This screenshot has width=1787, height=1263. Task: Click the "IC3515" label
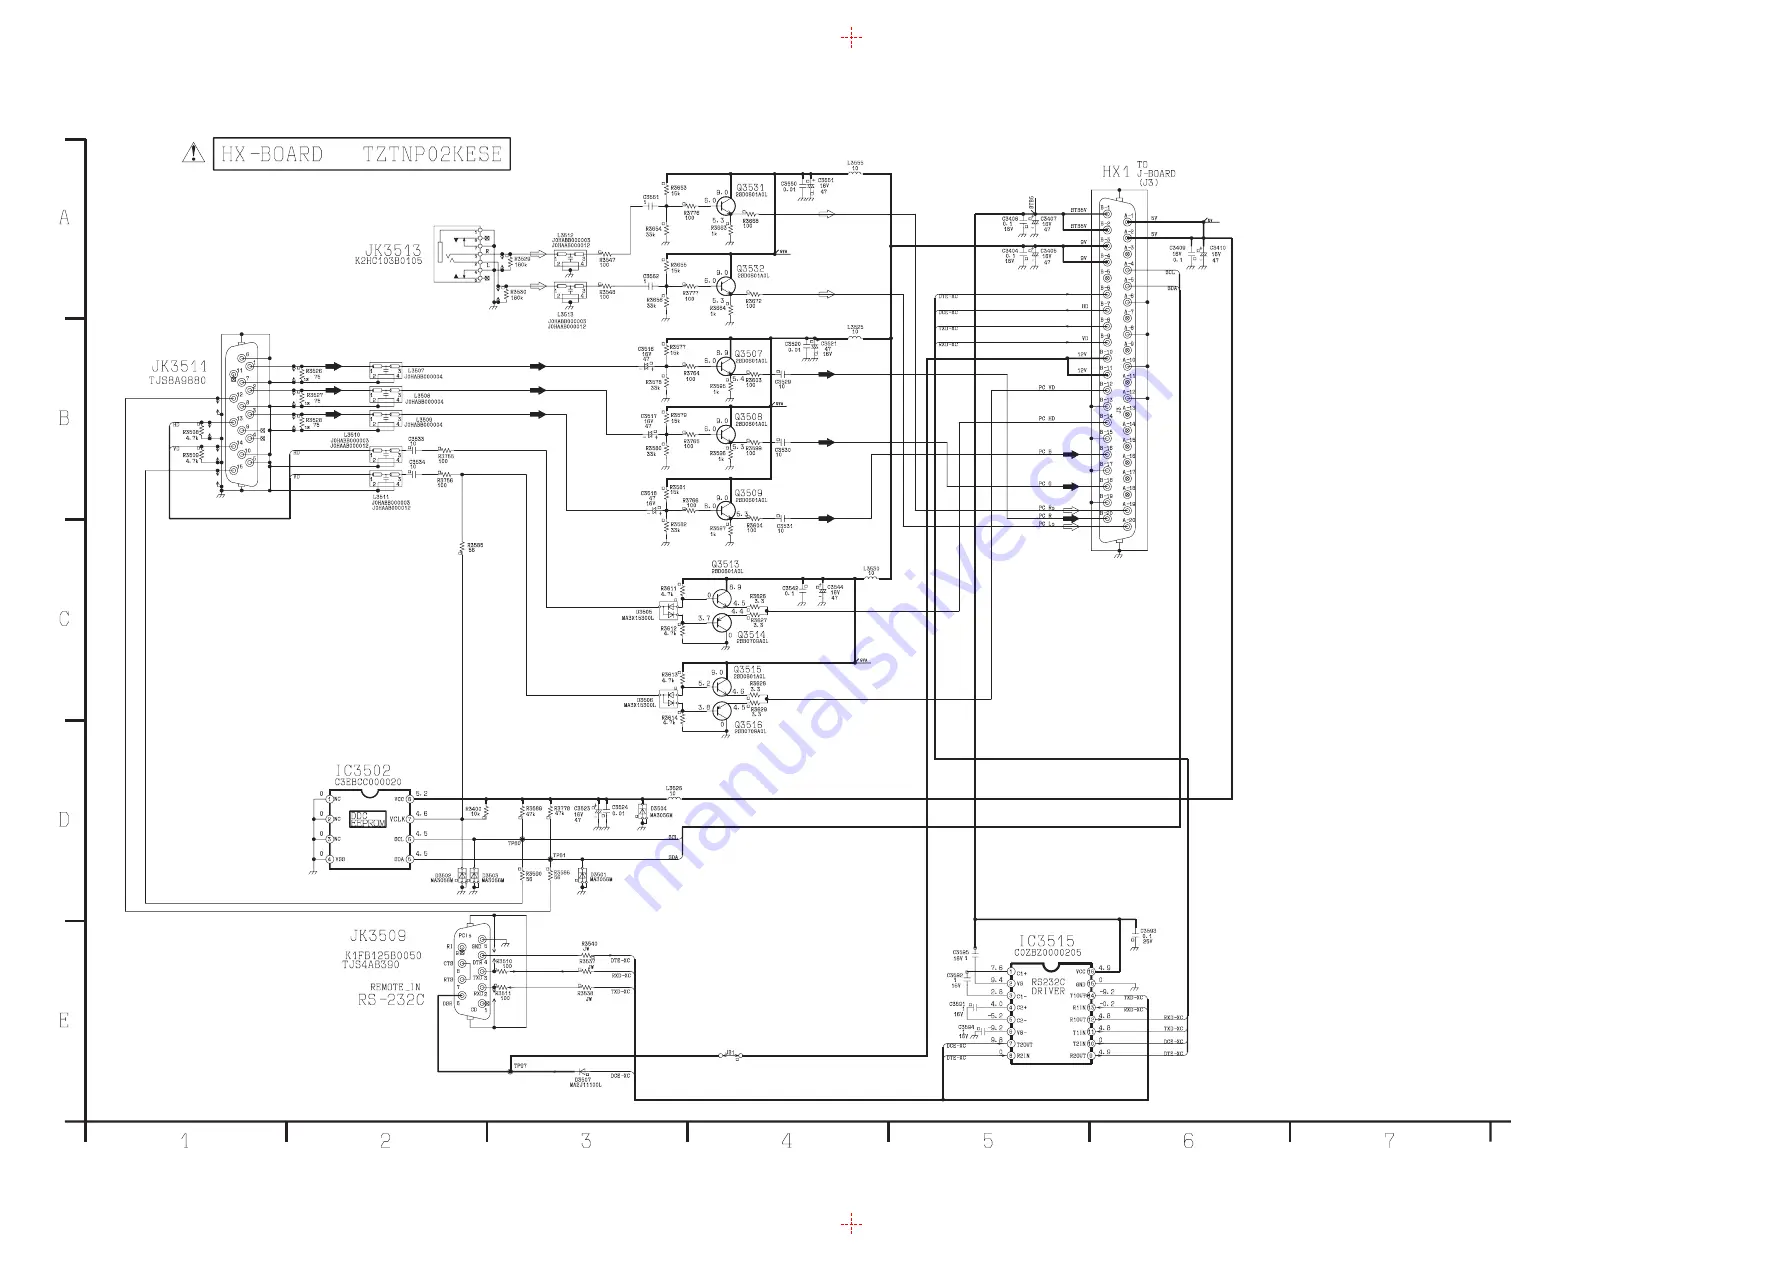coord(1047,941)
